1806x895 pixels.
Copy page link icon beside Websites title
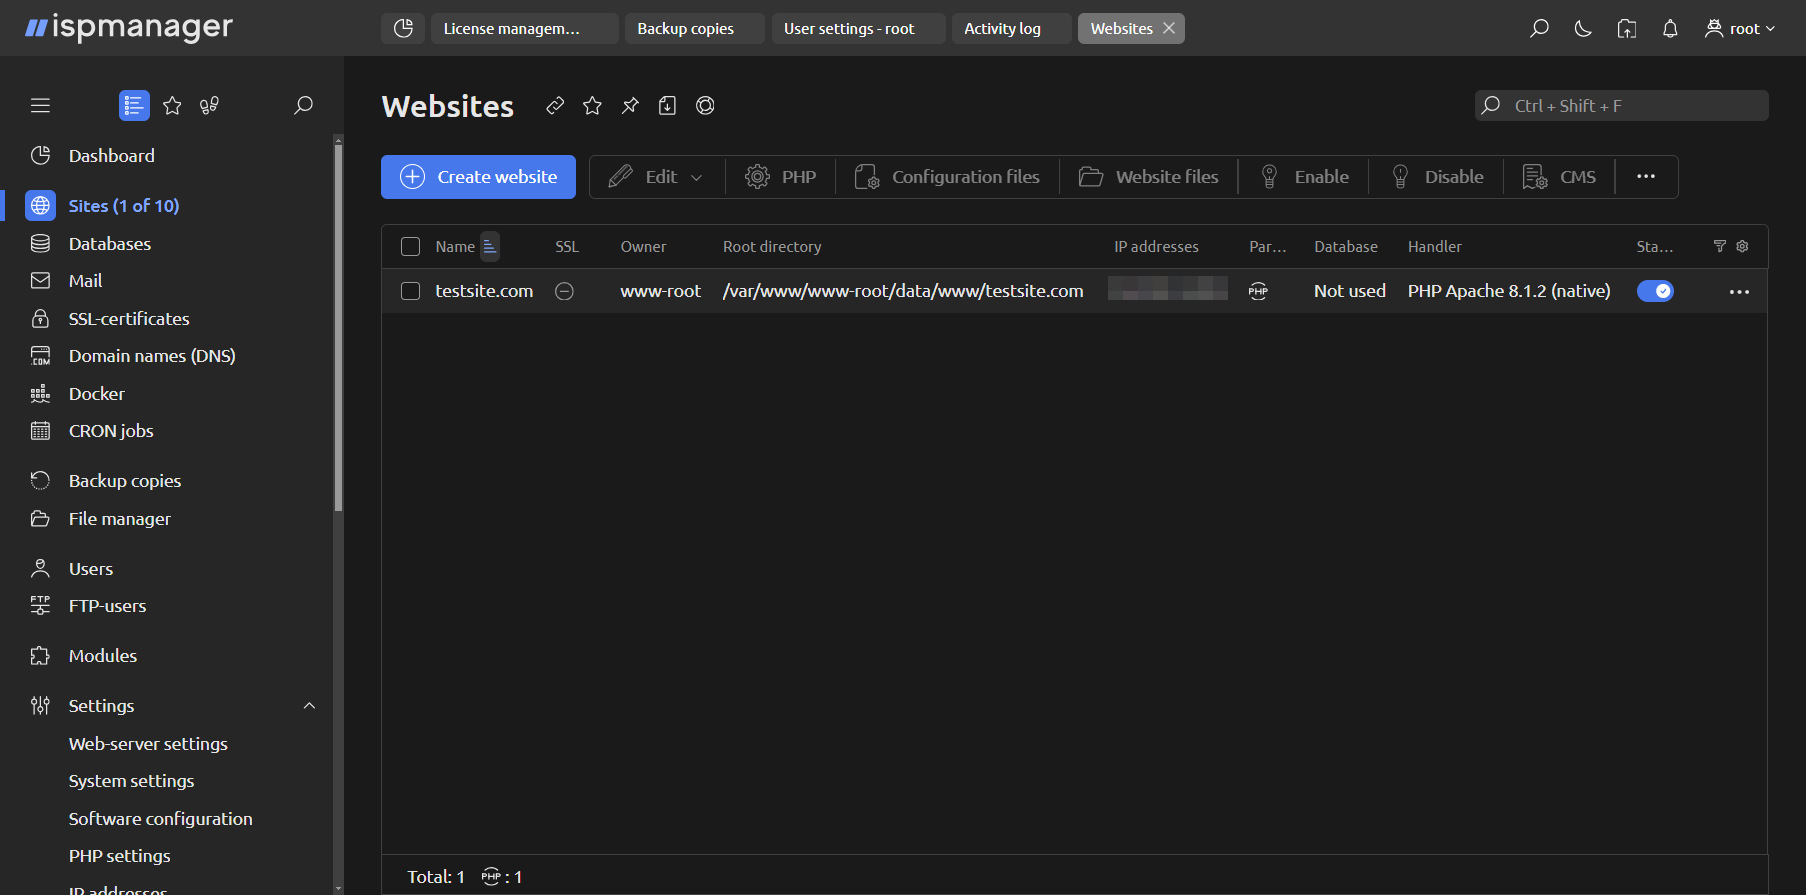tap(555, 106)
